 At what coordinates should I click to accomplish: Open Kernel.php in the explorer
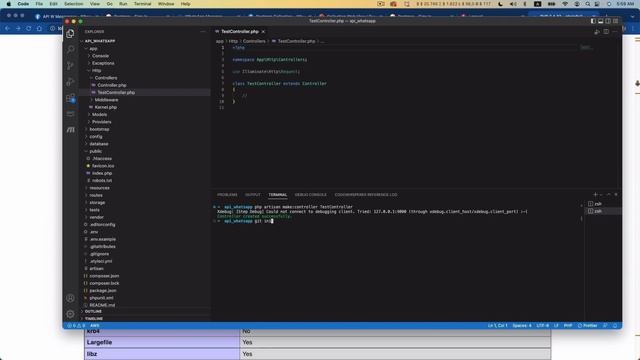pyautogui.click(x=105, y=107)
